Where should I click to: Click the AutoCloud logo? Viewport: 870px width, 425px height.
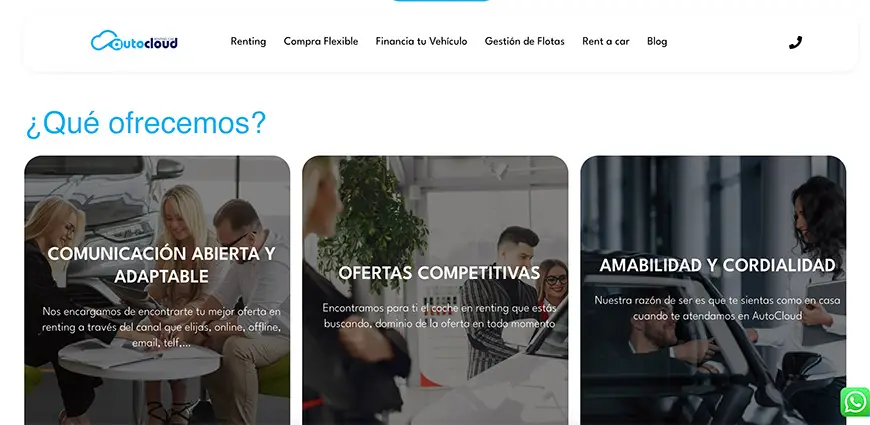point(134,41)
